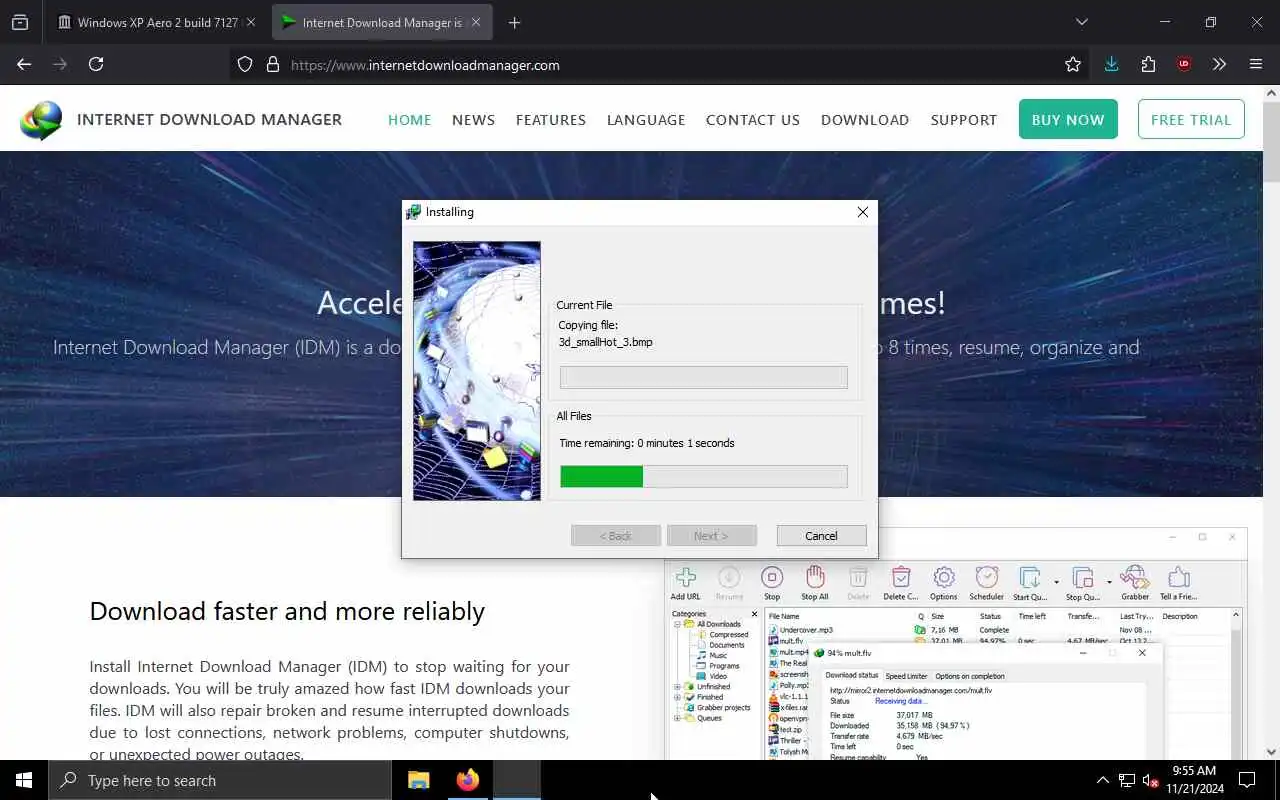Open the tracking protection shield icon

point(245,64)
